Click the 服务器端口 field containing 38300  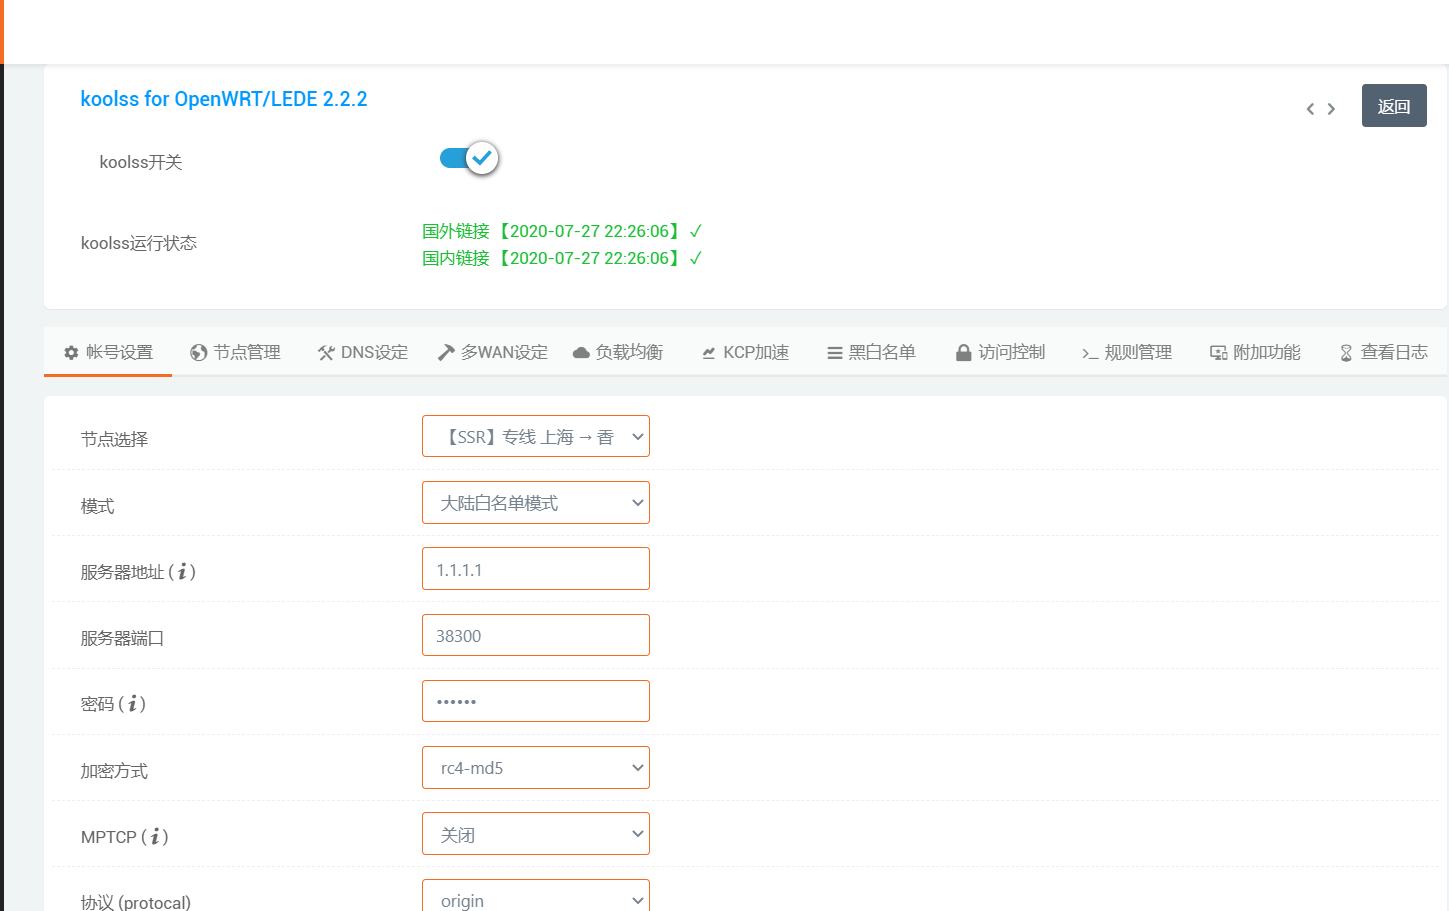(x=535, y=636)
